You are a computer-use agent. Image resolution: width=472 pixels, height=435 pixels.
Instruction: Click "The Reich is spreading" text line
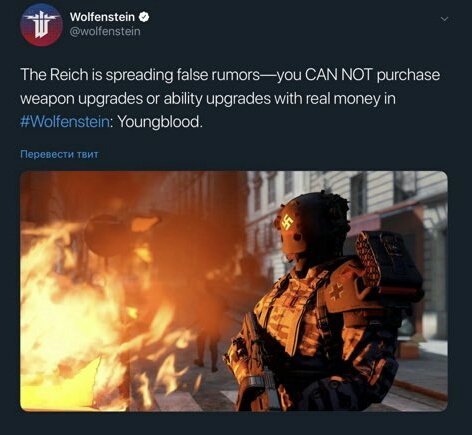pos(97,75)
